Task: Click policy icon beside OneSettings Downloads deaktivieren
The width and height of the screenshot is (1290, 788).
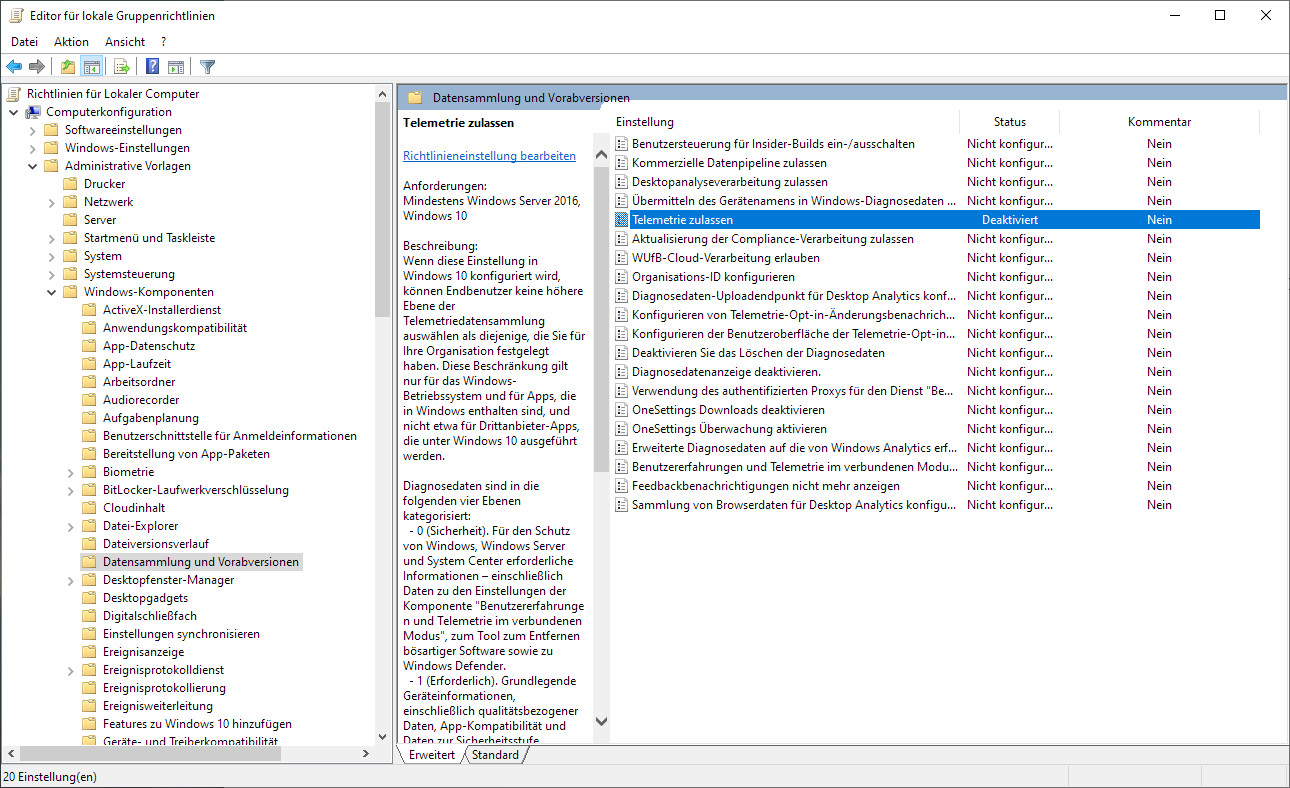Action: (622, 410)
